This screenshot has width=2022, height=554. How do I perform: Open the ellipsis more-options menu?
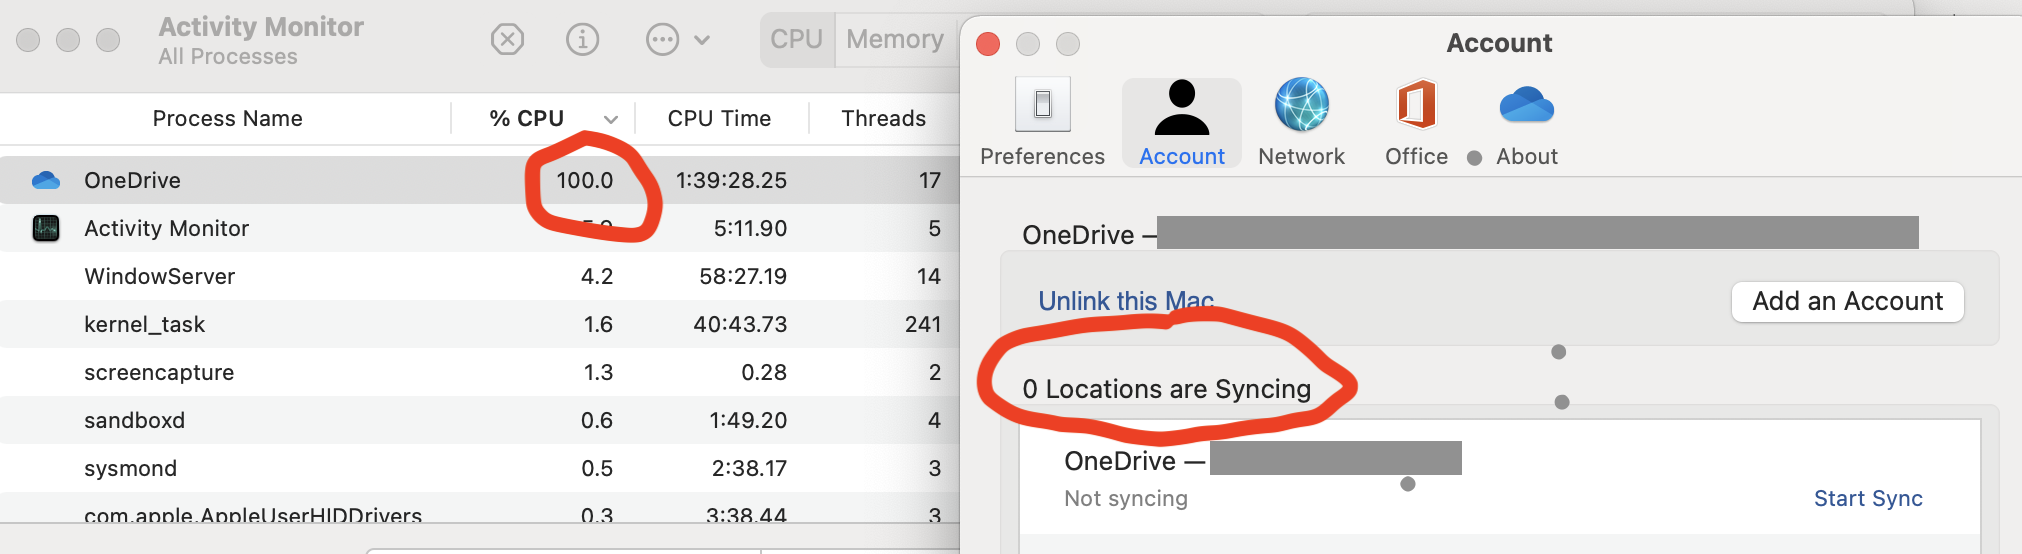click(x=678, y=40)
